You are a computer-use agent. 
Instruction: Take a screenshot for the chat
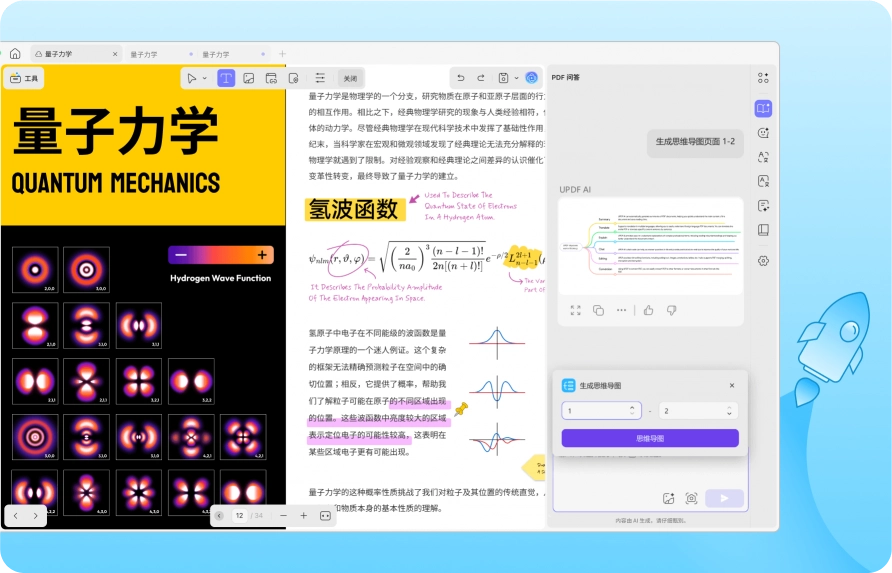coord(691,498)
